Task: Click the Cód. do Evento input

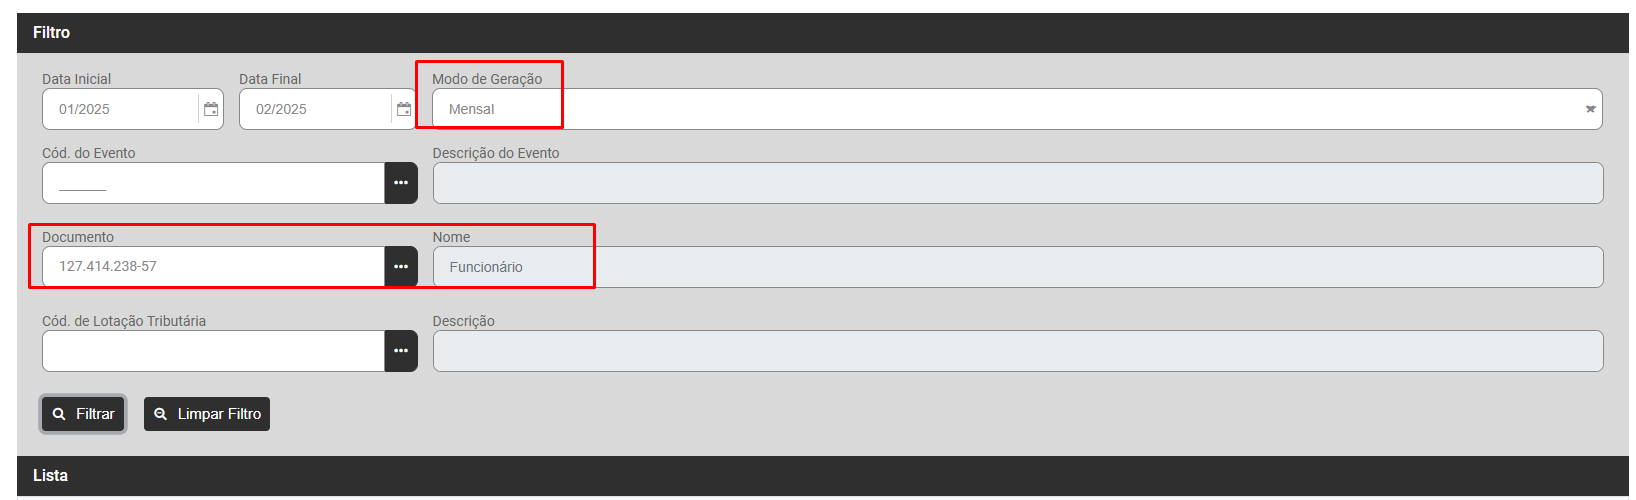Action: click(x=213, y=183)
